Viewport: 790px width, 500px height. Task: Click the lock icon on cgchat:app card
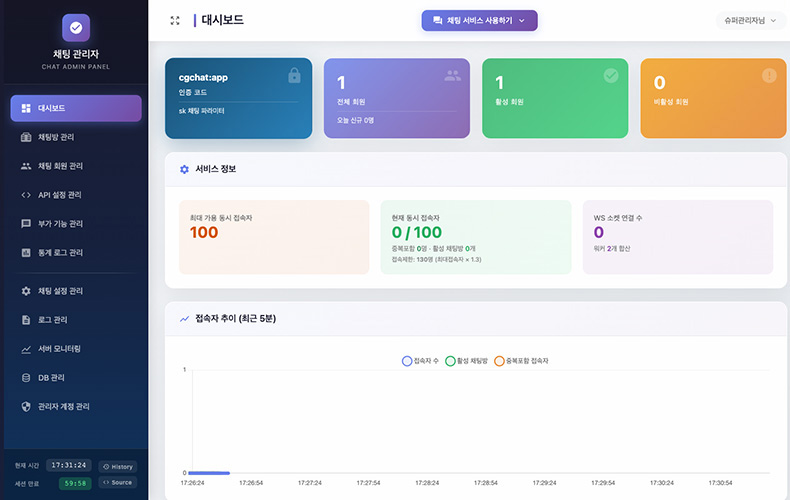(294, 76)
